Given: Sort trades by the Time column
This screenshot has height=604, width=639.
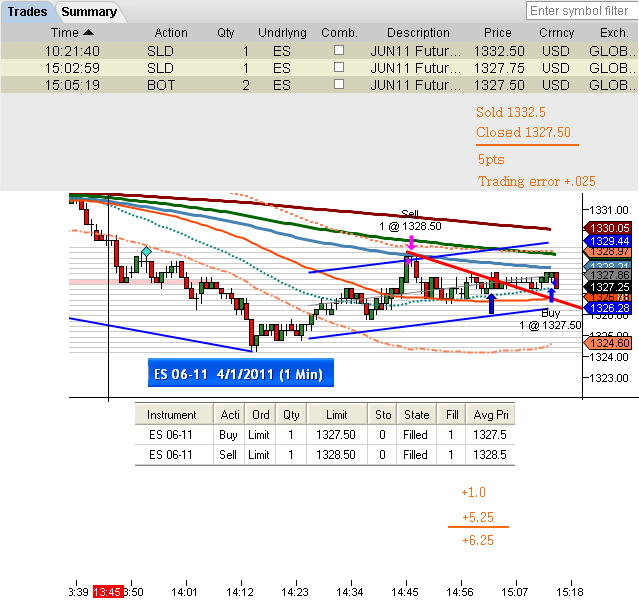Looking at the screenshot, I should click(72, 33).
